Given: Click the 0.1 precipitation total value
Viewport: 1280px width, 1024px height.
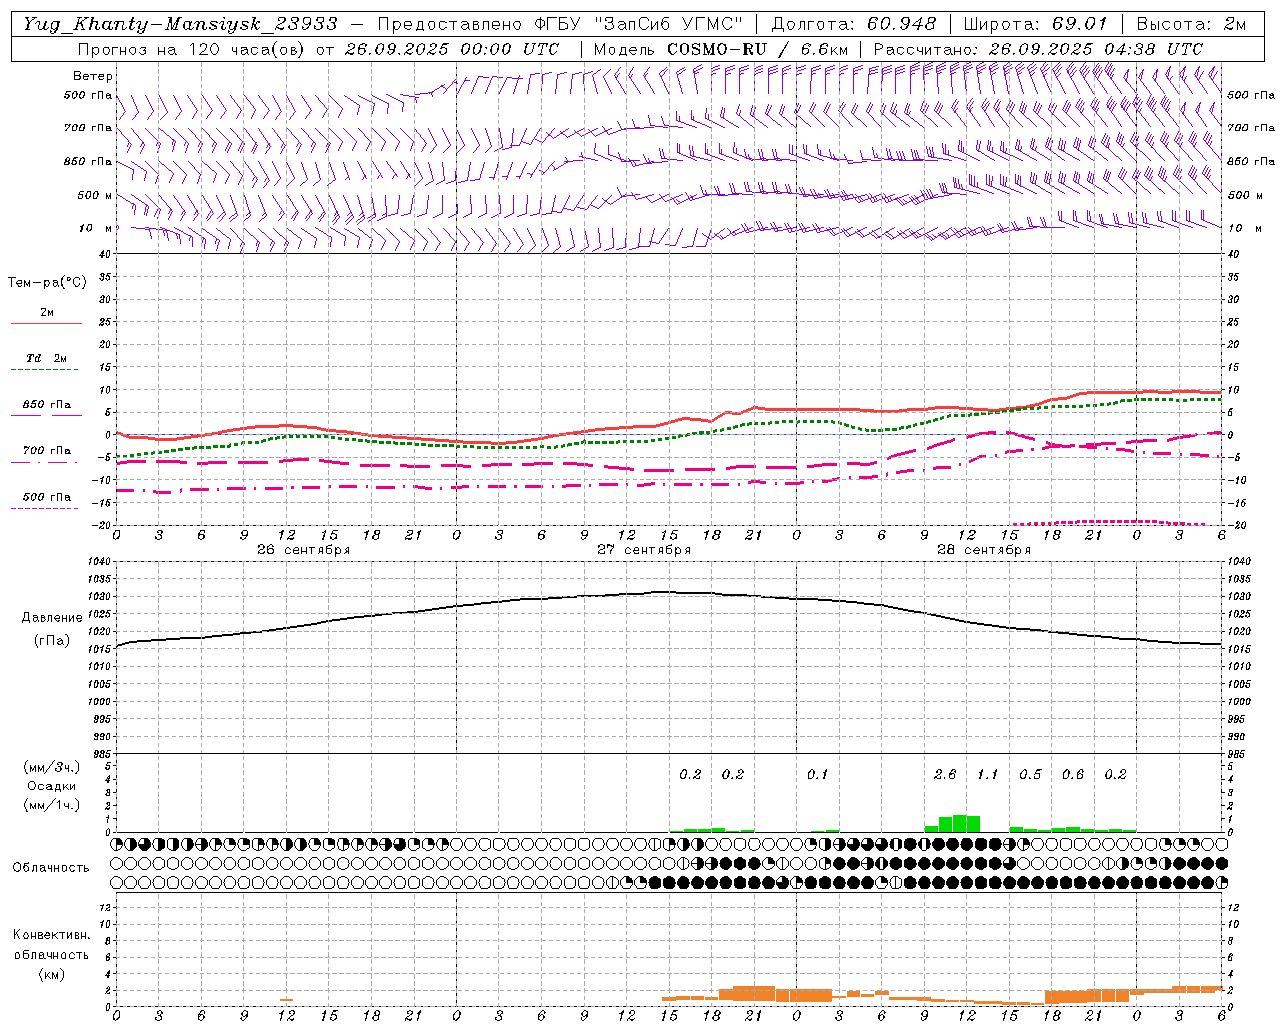Looking at the screenshot, I should pos(818,774).
